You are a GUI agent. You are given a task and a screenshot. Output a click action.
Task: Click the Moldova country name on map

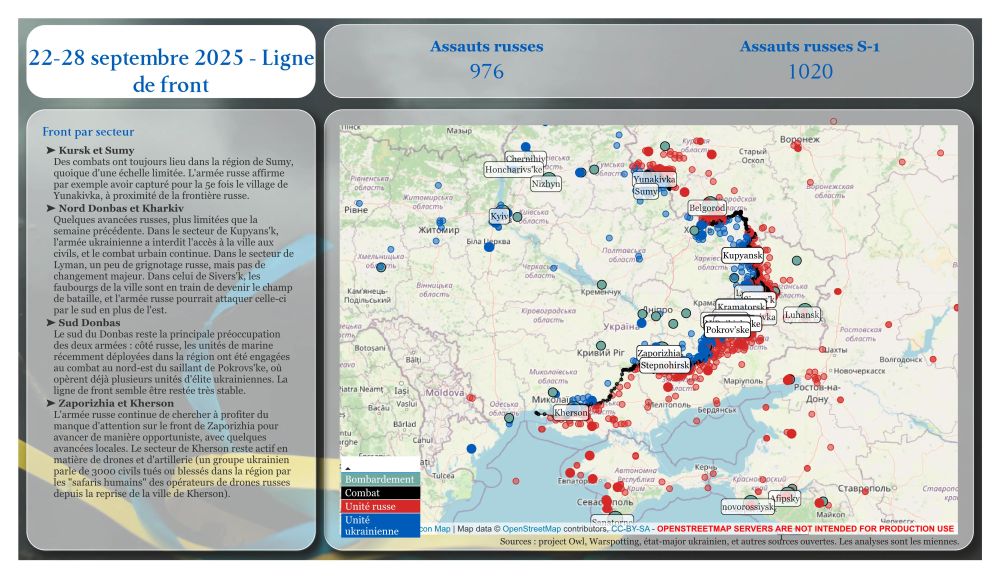click(x=445, y=392)
